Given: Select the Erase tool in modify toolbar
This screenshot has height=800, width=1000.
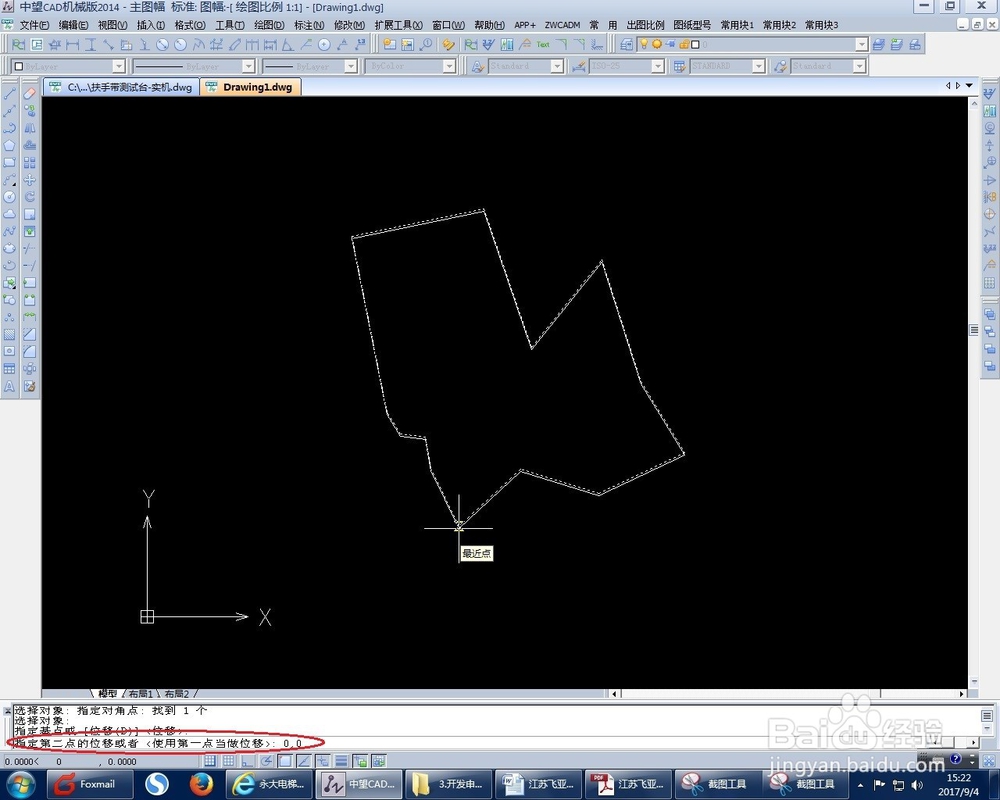Looking at the screenshot, I should [x=29, y=94].
